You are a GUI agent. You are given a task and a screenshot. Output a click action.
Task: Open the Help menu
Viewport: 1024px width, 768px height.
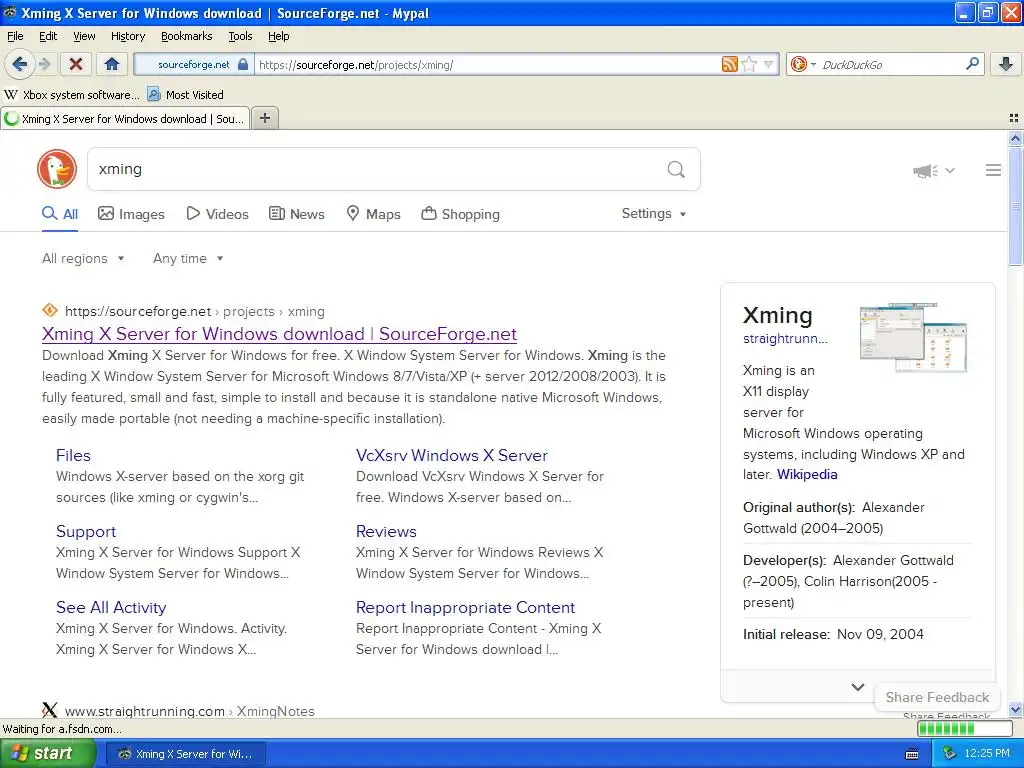pos(279,36)
